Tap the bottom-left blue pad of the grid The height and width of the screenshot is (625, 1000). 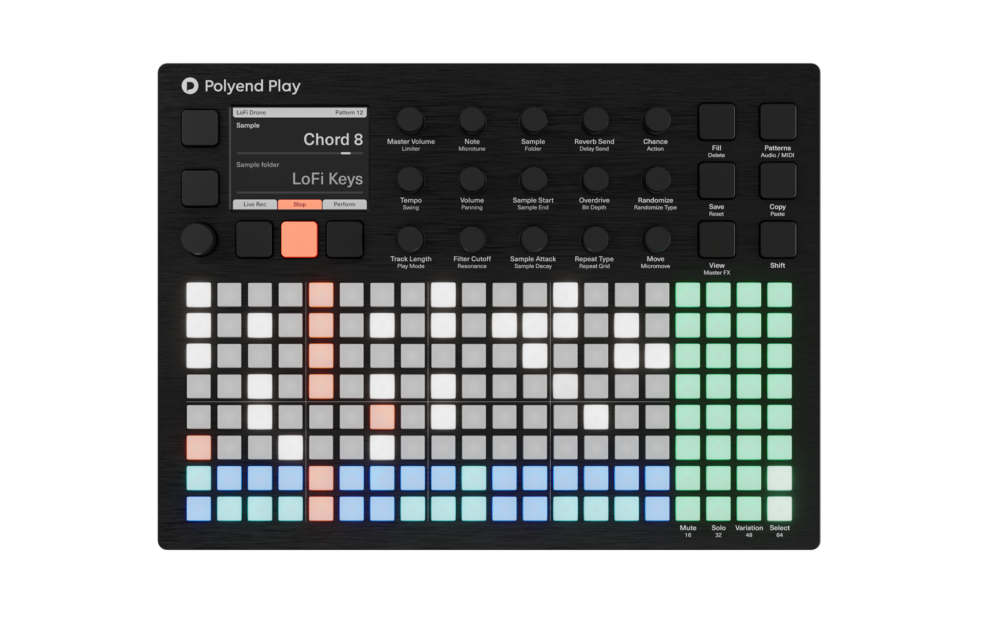[x=198, y=508]
